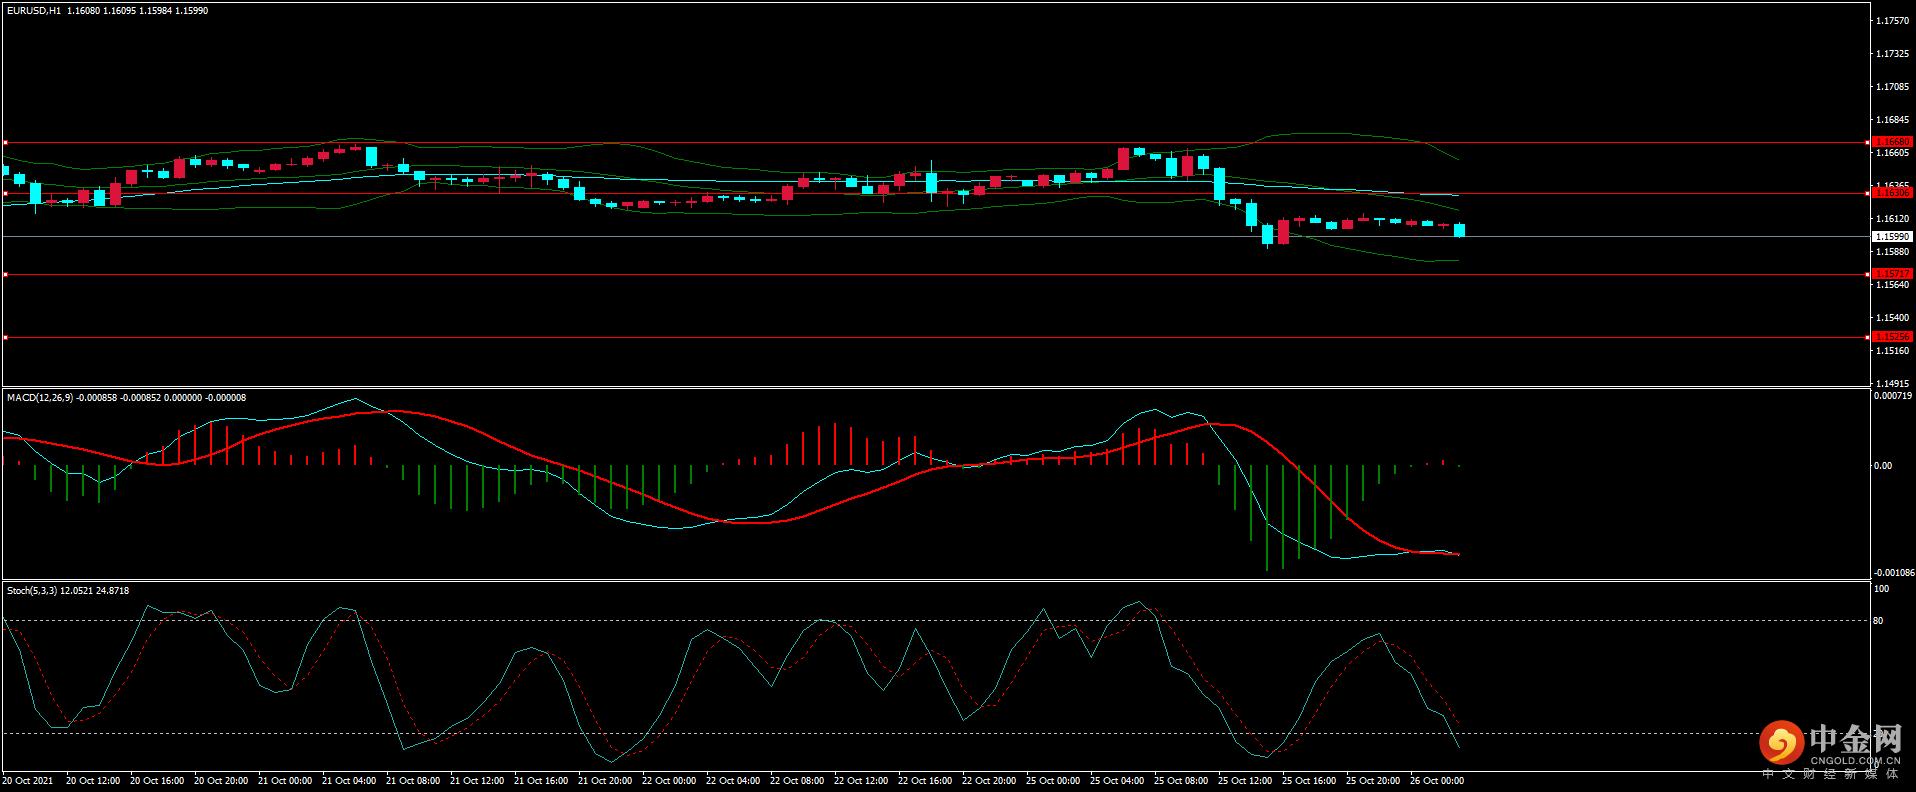The height and width of the screenshot is (792, 1916).
Task: Click the 21 Oct 04:00 time label
Action: click(349, 781)
